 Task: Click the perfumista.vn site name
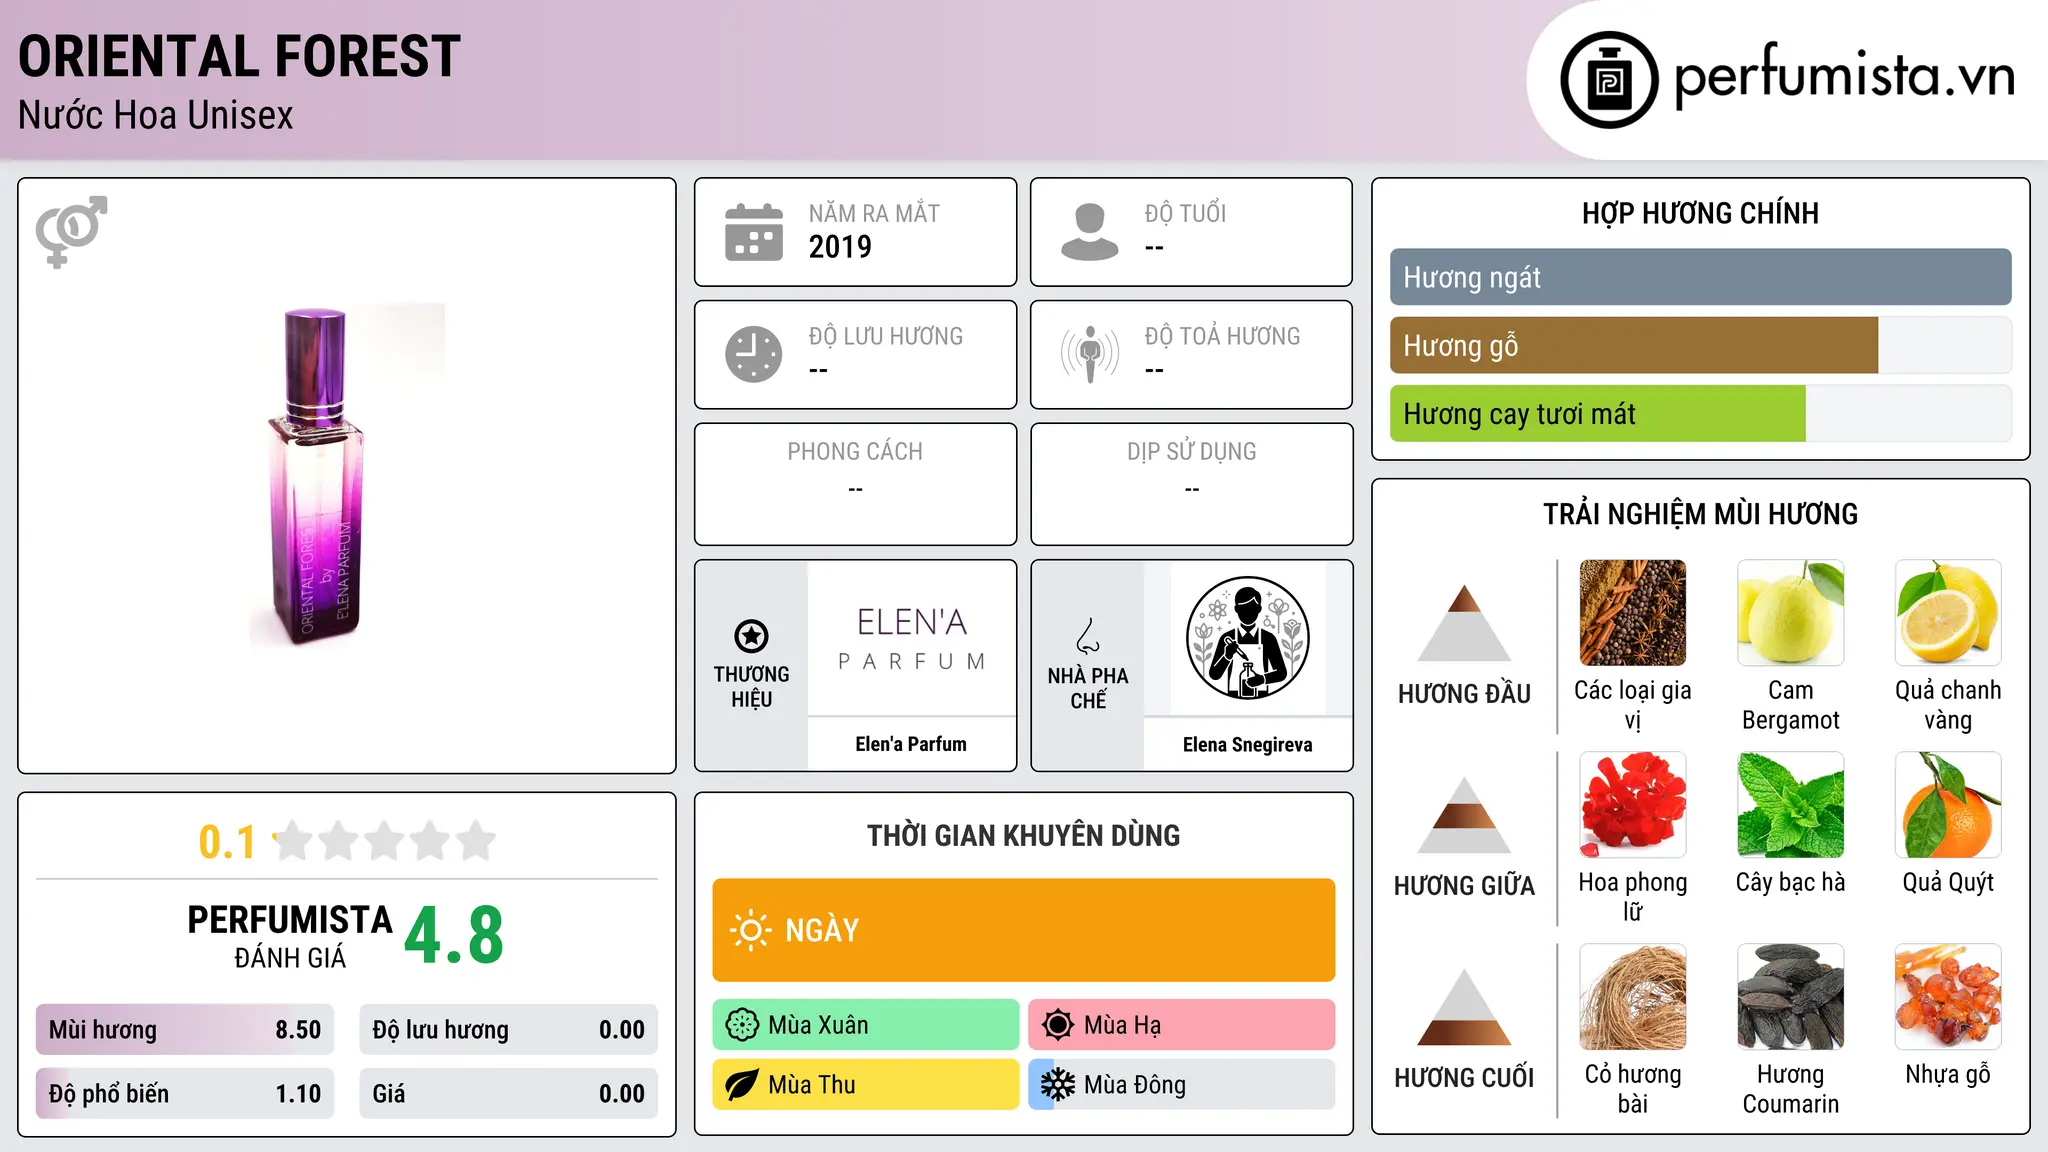1844,77
